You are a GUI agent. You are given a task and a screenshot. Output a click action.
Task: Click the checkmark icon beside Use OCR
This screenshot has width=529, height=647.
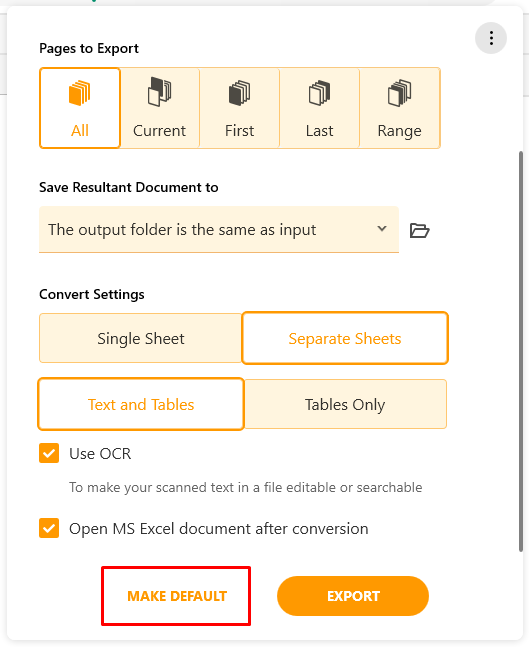pos(49,453)
